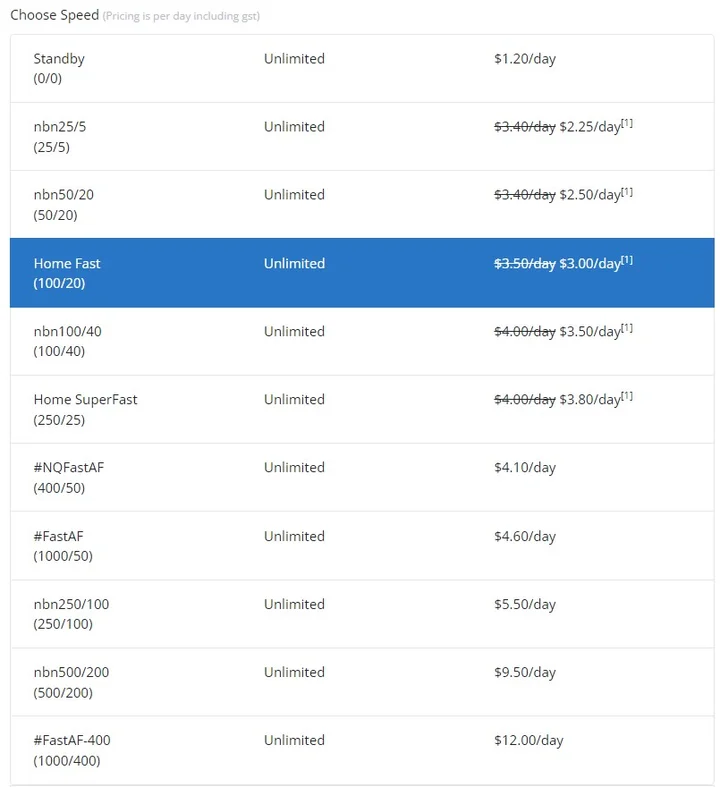Choose the nbn25/5 speed plan

362,137
